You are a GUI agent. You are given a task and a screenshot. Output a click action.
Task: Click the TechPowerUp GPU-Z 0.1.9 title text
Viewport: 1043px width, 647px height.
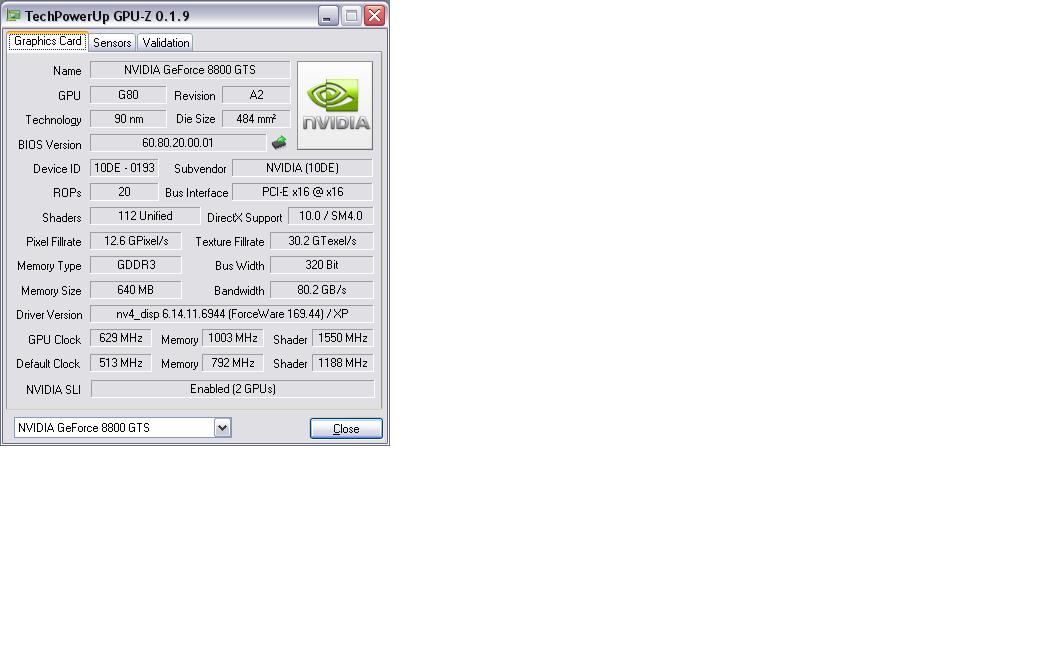coord(107,16)
